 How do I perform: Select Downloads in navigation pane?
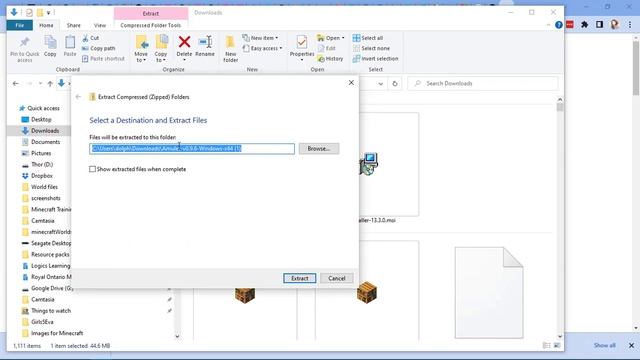point(45,131)
